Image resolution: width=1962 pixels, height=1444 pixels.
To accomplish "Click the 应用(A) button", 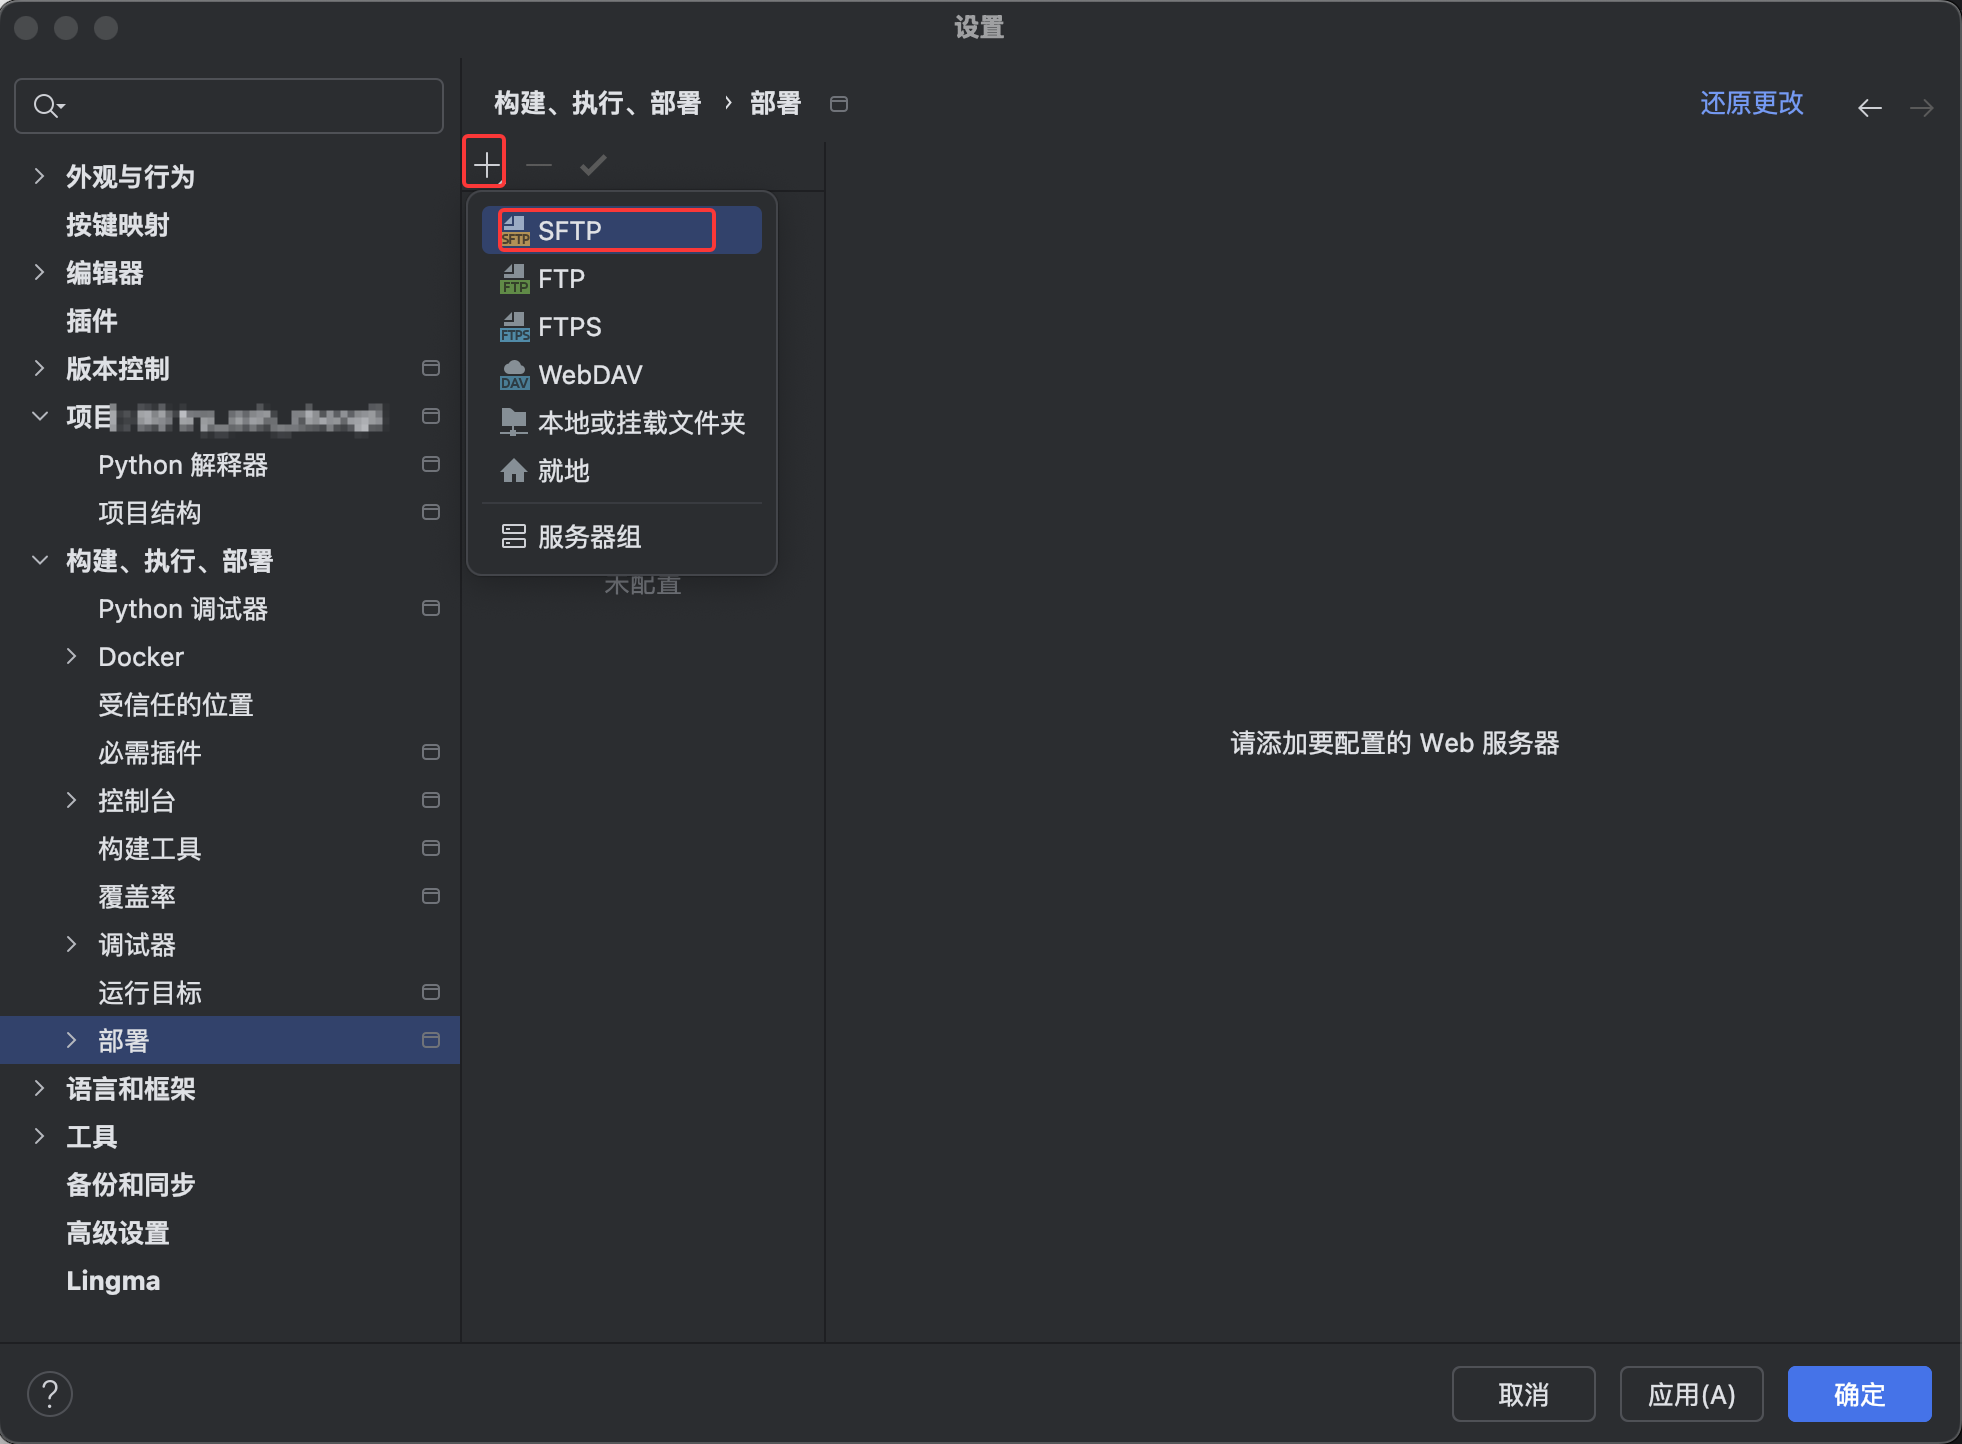I will point(1691,1394).
